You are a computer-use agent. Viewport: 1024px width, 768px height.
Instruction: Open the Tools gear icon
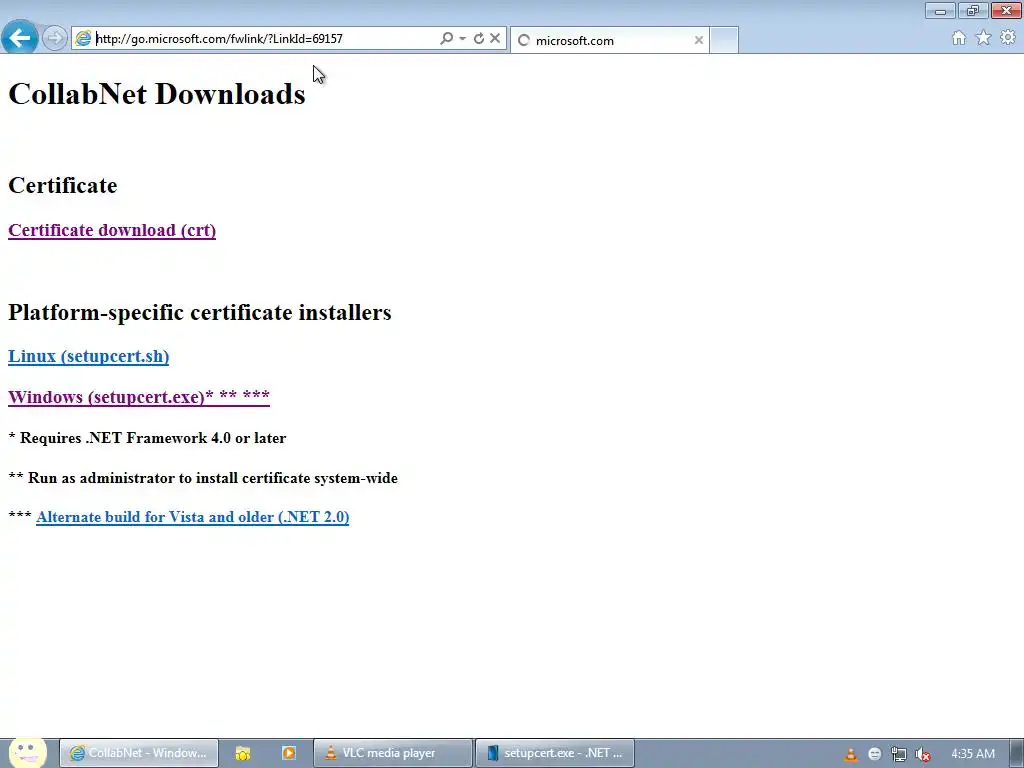[1008, 38]
